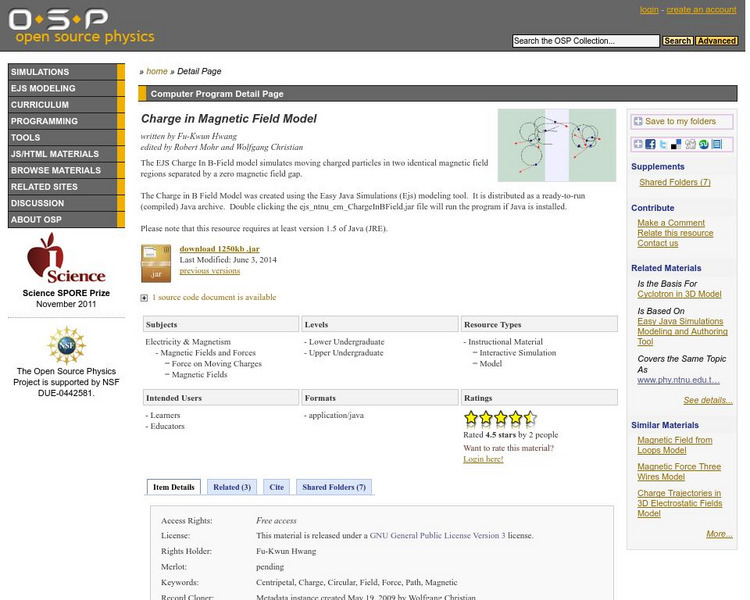
Task: Open the Cyclotron in 3D Model link
Action: tap(679, 294)
